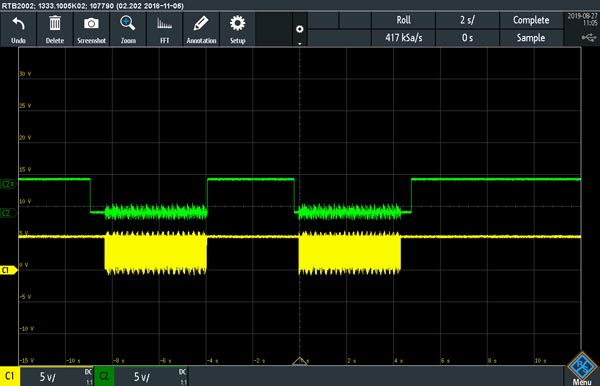Click the Delete trash can icon
Screen dimensions: 600x386
click(55, 23)
